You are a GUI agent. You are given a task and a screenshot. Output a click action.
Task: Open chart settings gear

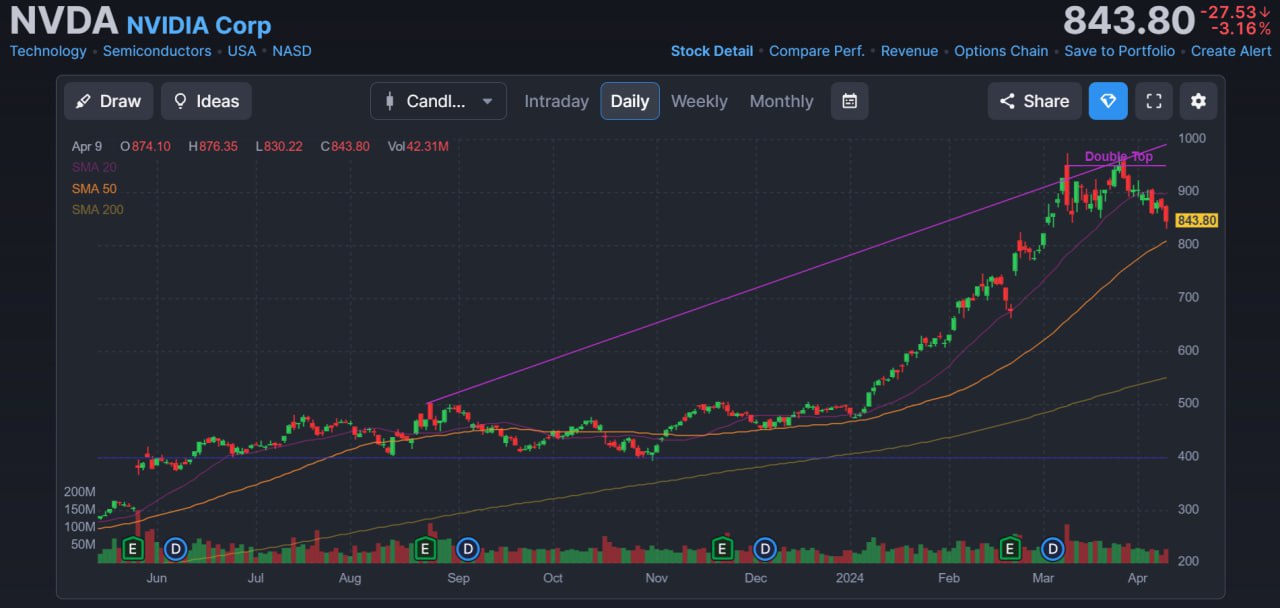pyautogui.click(x=1198, y=101)
